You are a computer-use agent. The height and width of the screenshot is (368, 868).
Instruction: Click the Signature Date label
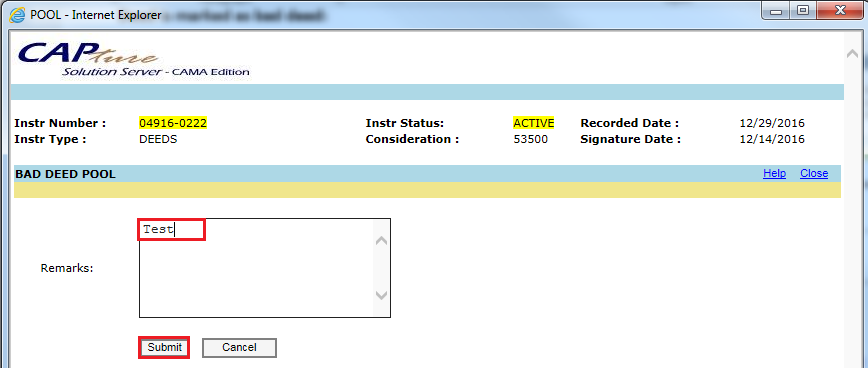(x=631, y=139)
